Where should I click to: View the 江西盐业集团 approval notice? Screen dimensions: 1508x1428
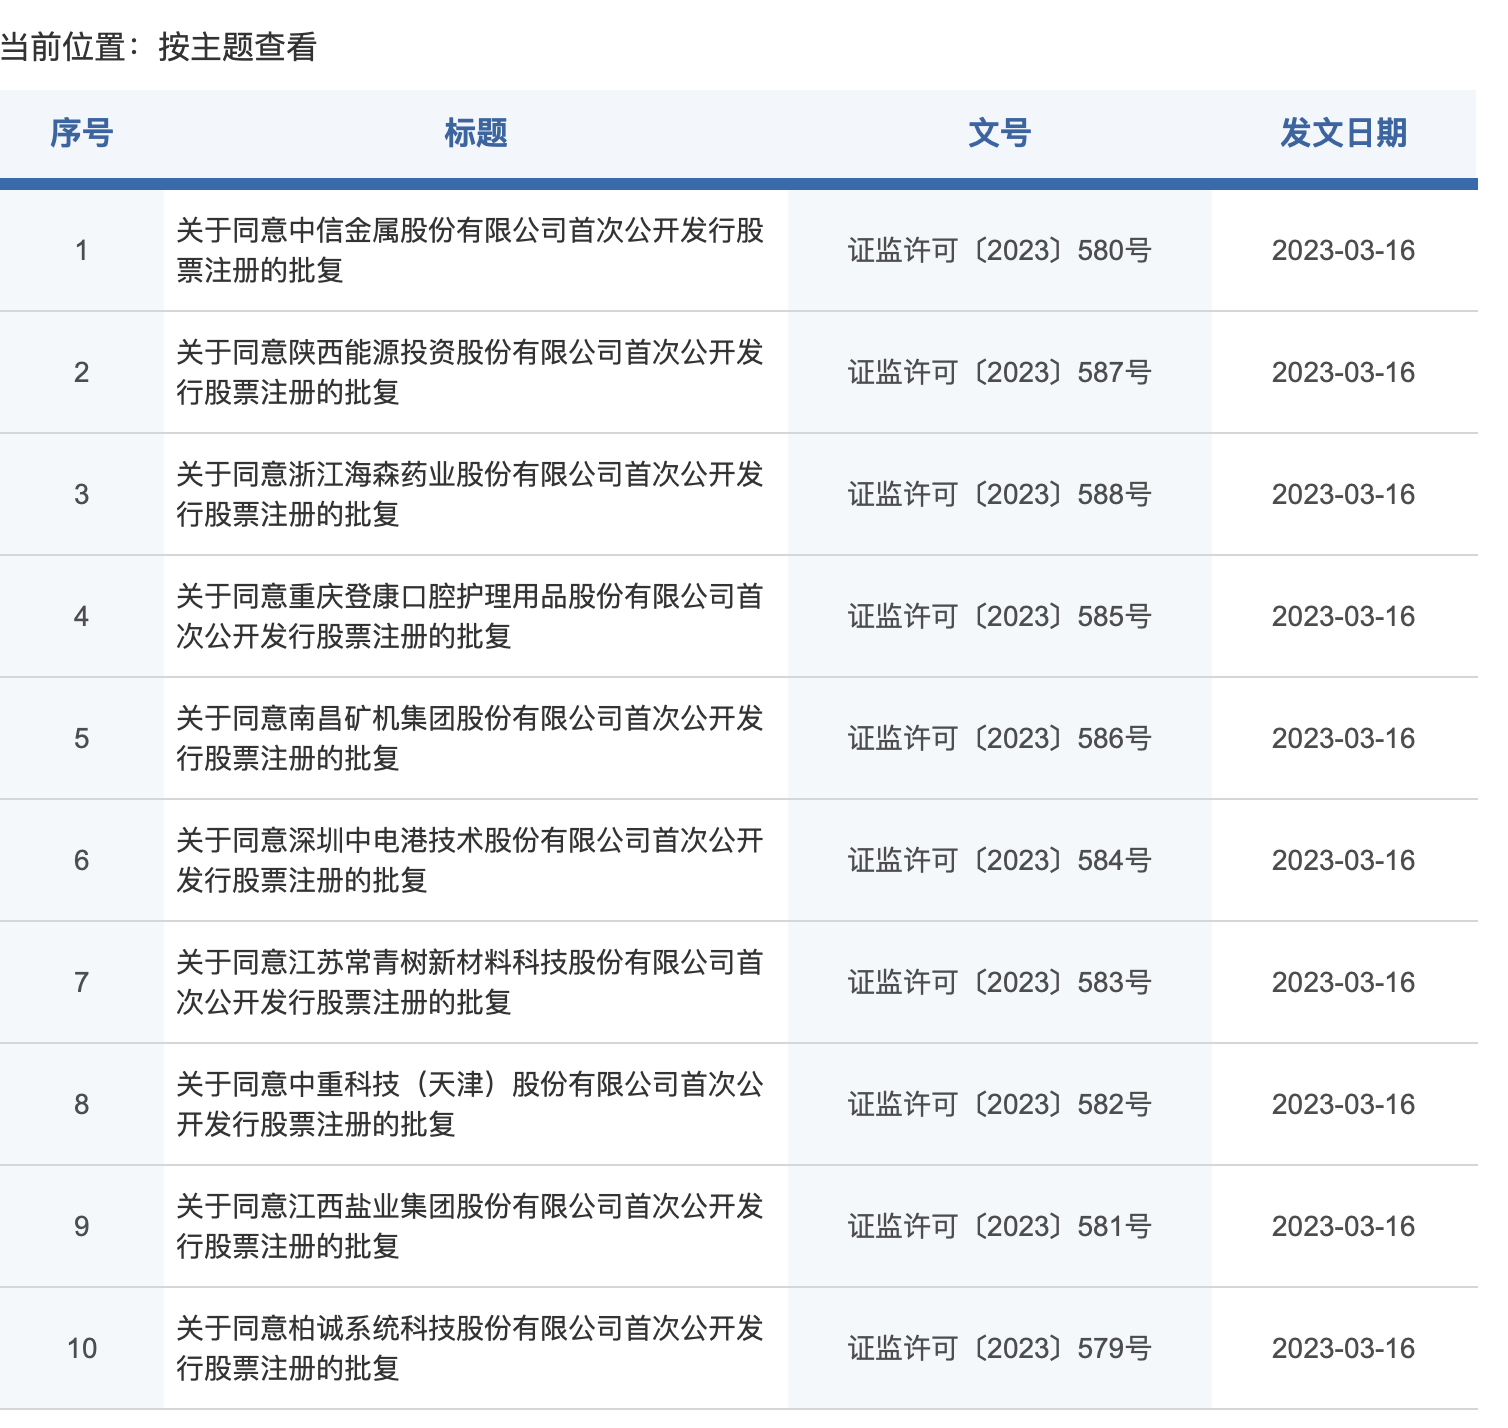tap(470, 1226)
